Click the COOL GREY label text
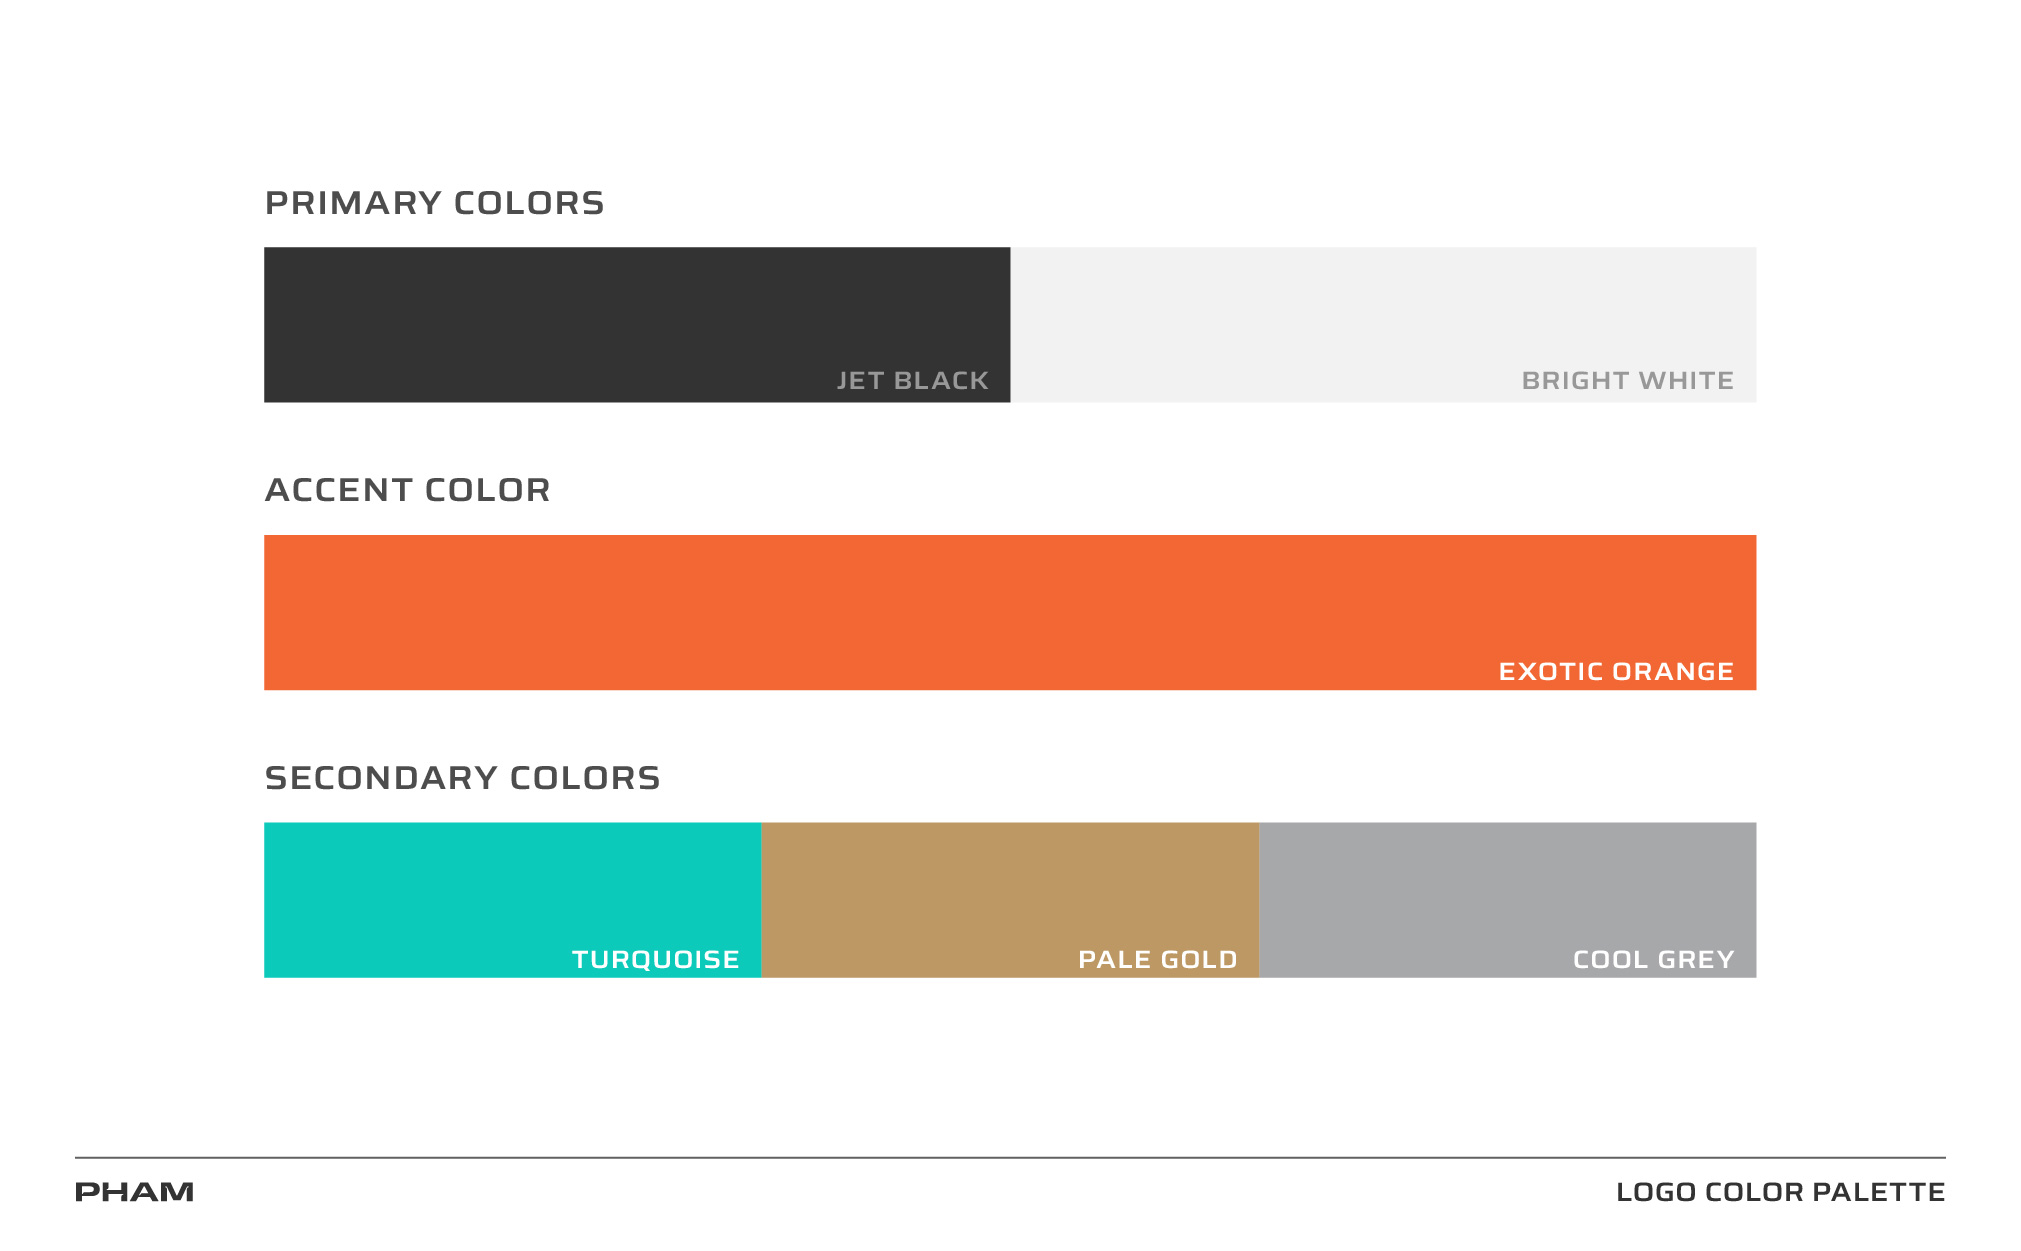 [1654, 960]
